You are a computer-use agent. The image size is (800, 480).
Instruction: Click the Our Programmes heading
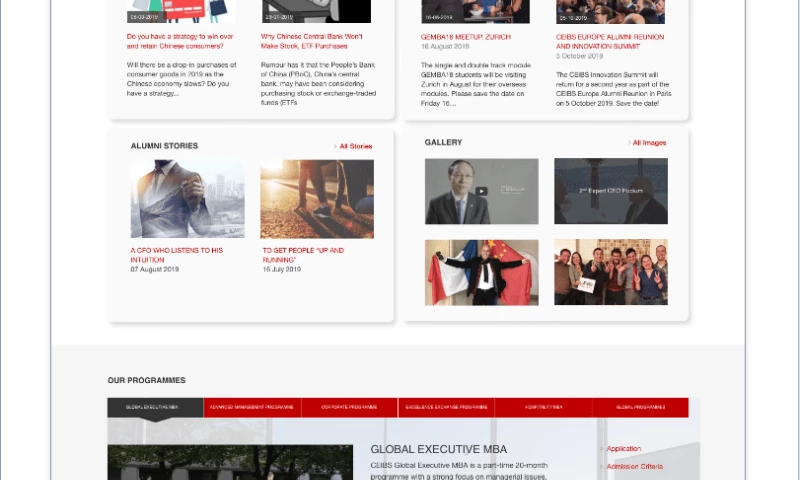click(146, 381)
